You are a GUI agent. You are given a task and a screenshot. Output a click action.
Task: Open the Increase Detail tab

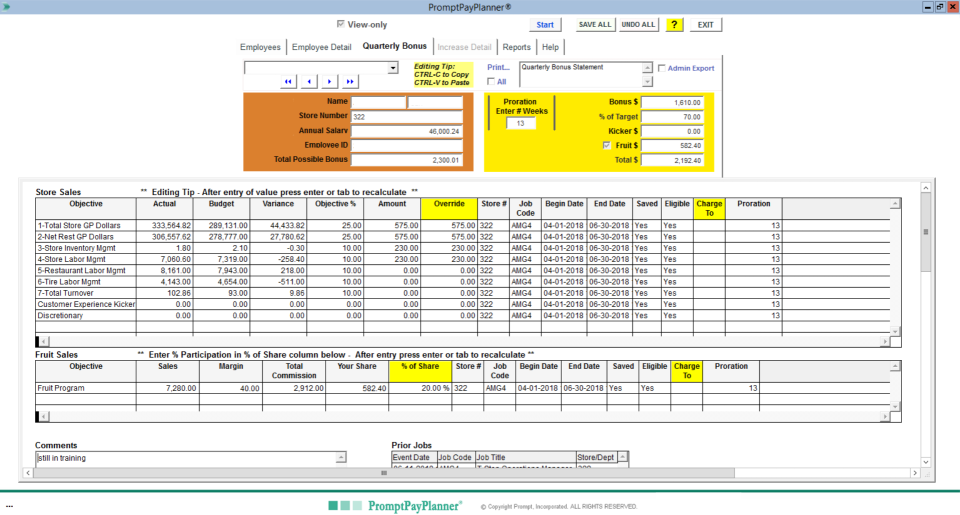[464, 47]
